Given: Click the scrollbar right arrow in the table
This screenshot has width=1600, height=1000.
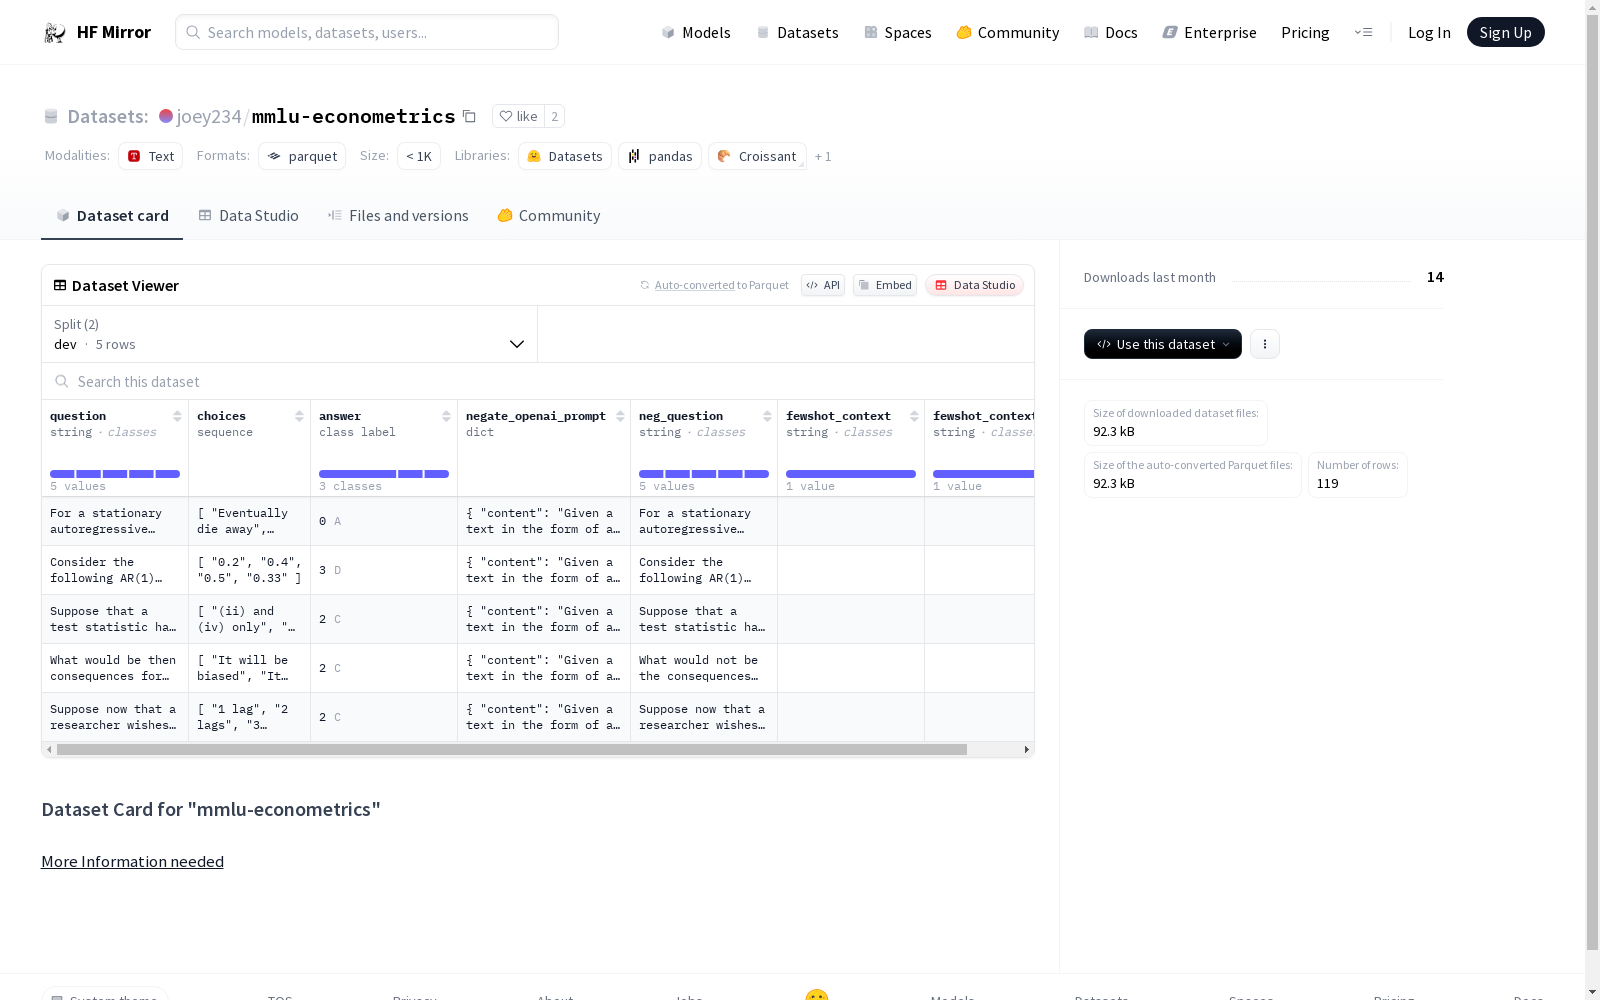Looking at the screenshot, I should [1026, 749].
